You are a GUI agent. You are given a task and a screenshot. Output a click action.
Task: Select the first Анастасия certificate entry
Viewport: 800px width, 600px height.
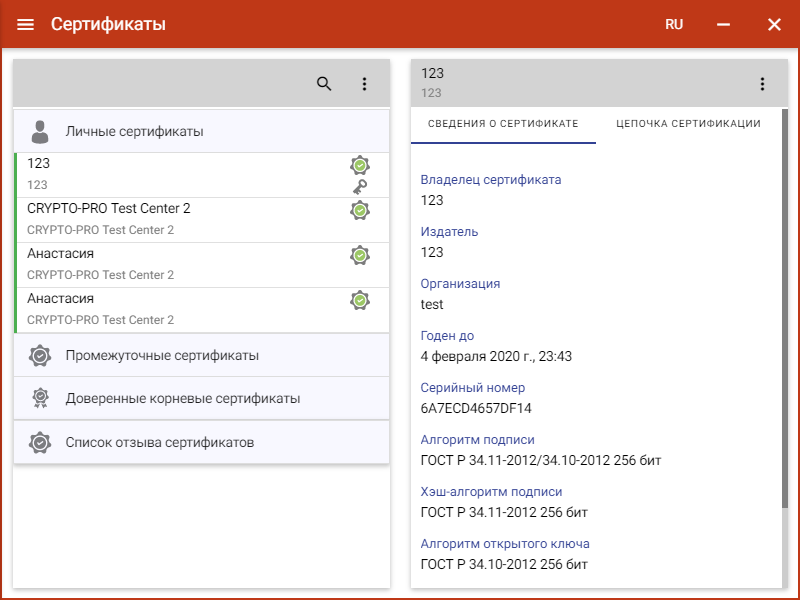(x=180, y=264)
